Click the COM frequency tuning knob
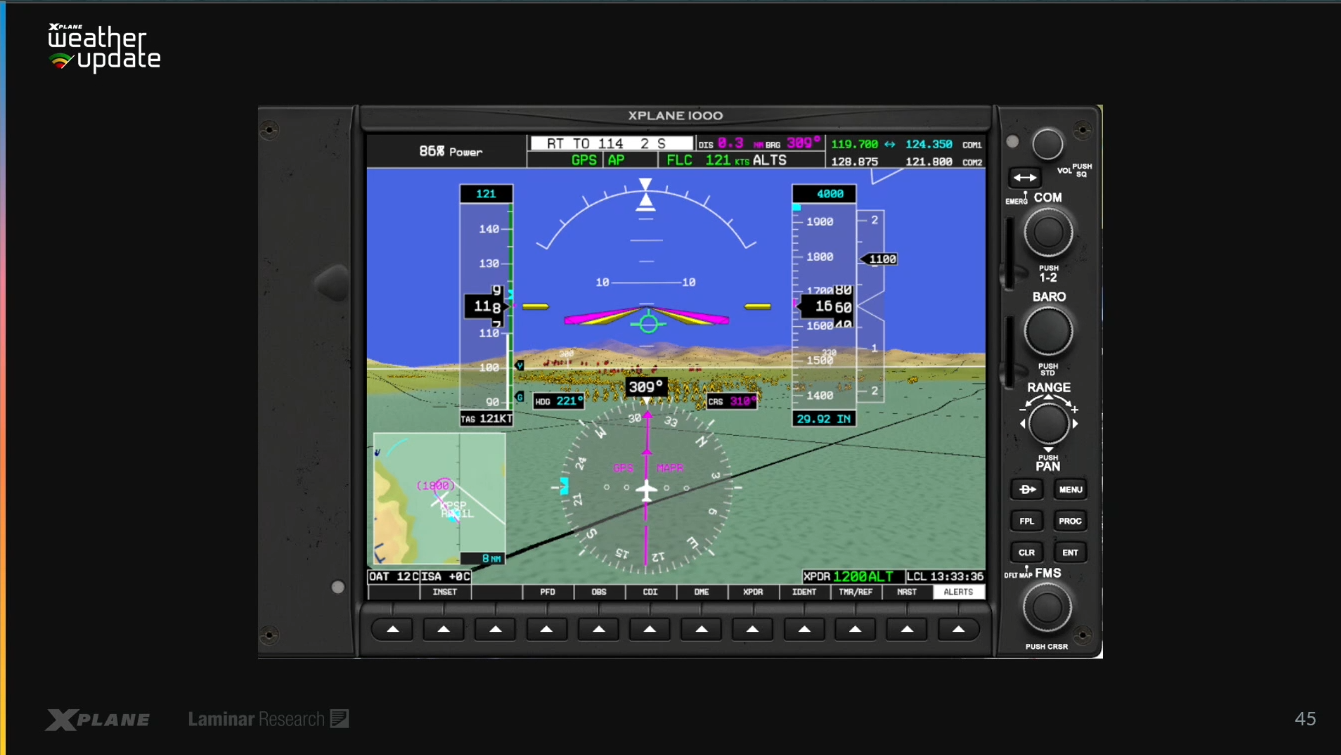The width and height of the screenshot is (1341, 755). 1048,233
